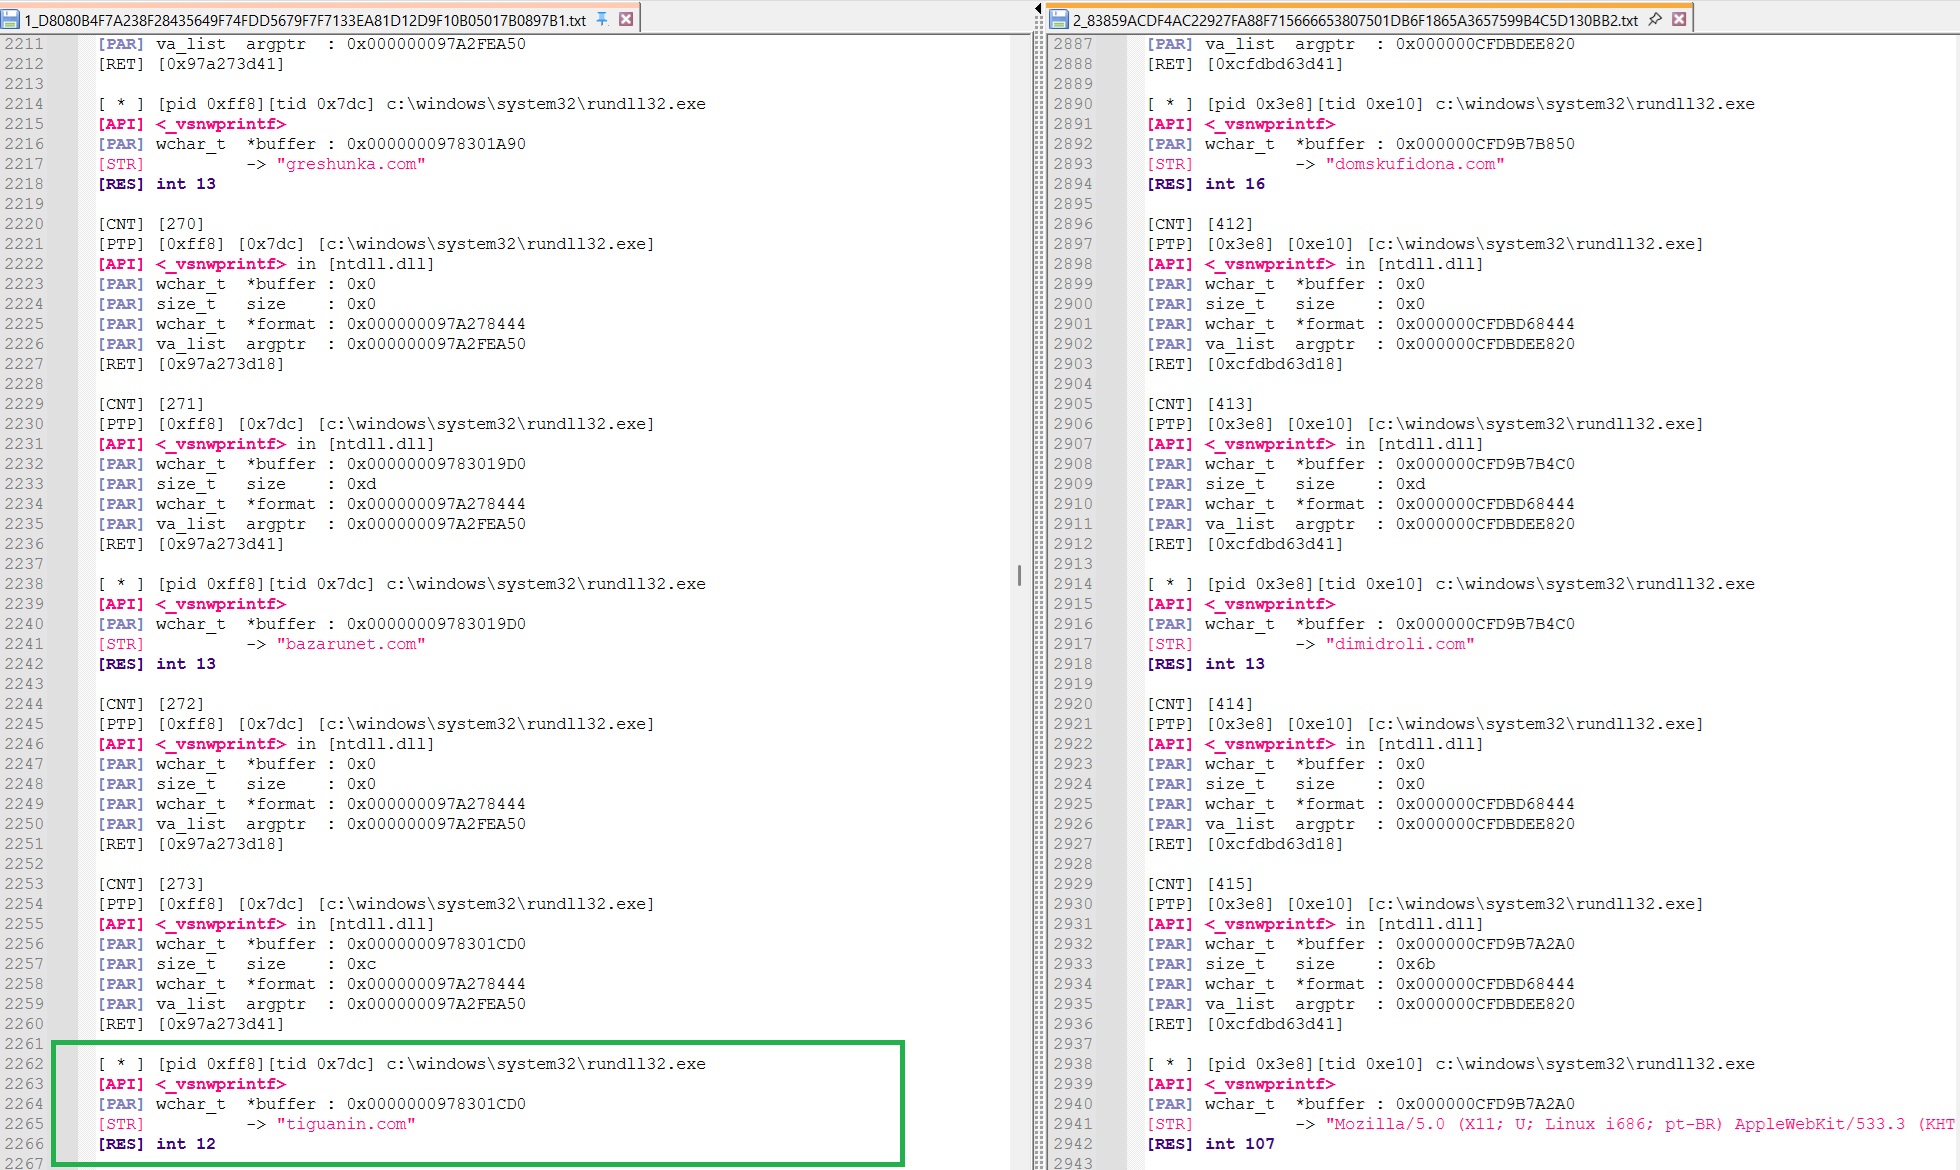Click the left pane vertical scrollbar thumb
The width and height of the screenshot is (1960, 1170).
[x=1019, y=575]
